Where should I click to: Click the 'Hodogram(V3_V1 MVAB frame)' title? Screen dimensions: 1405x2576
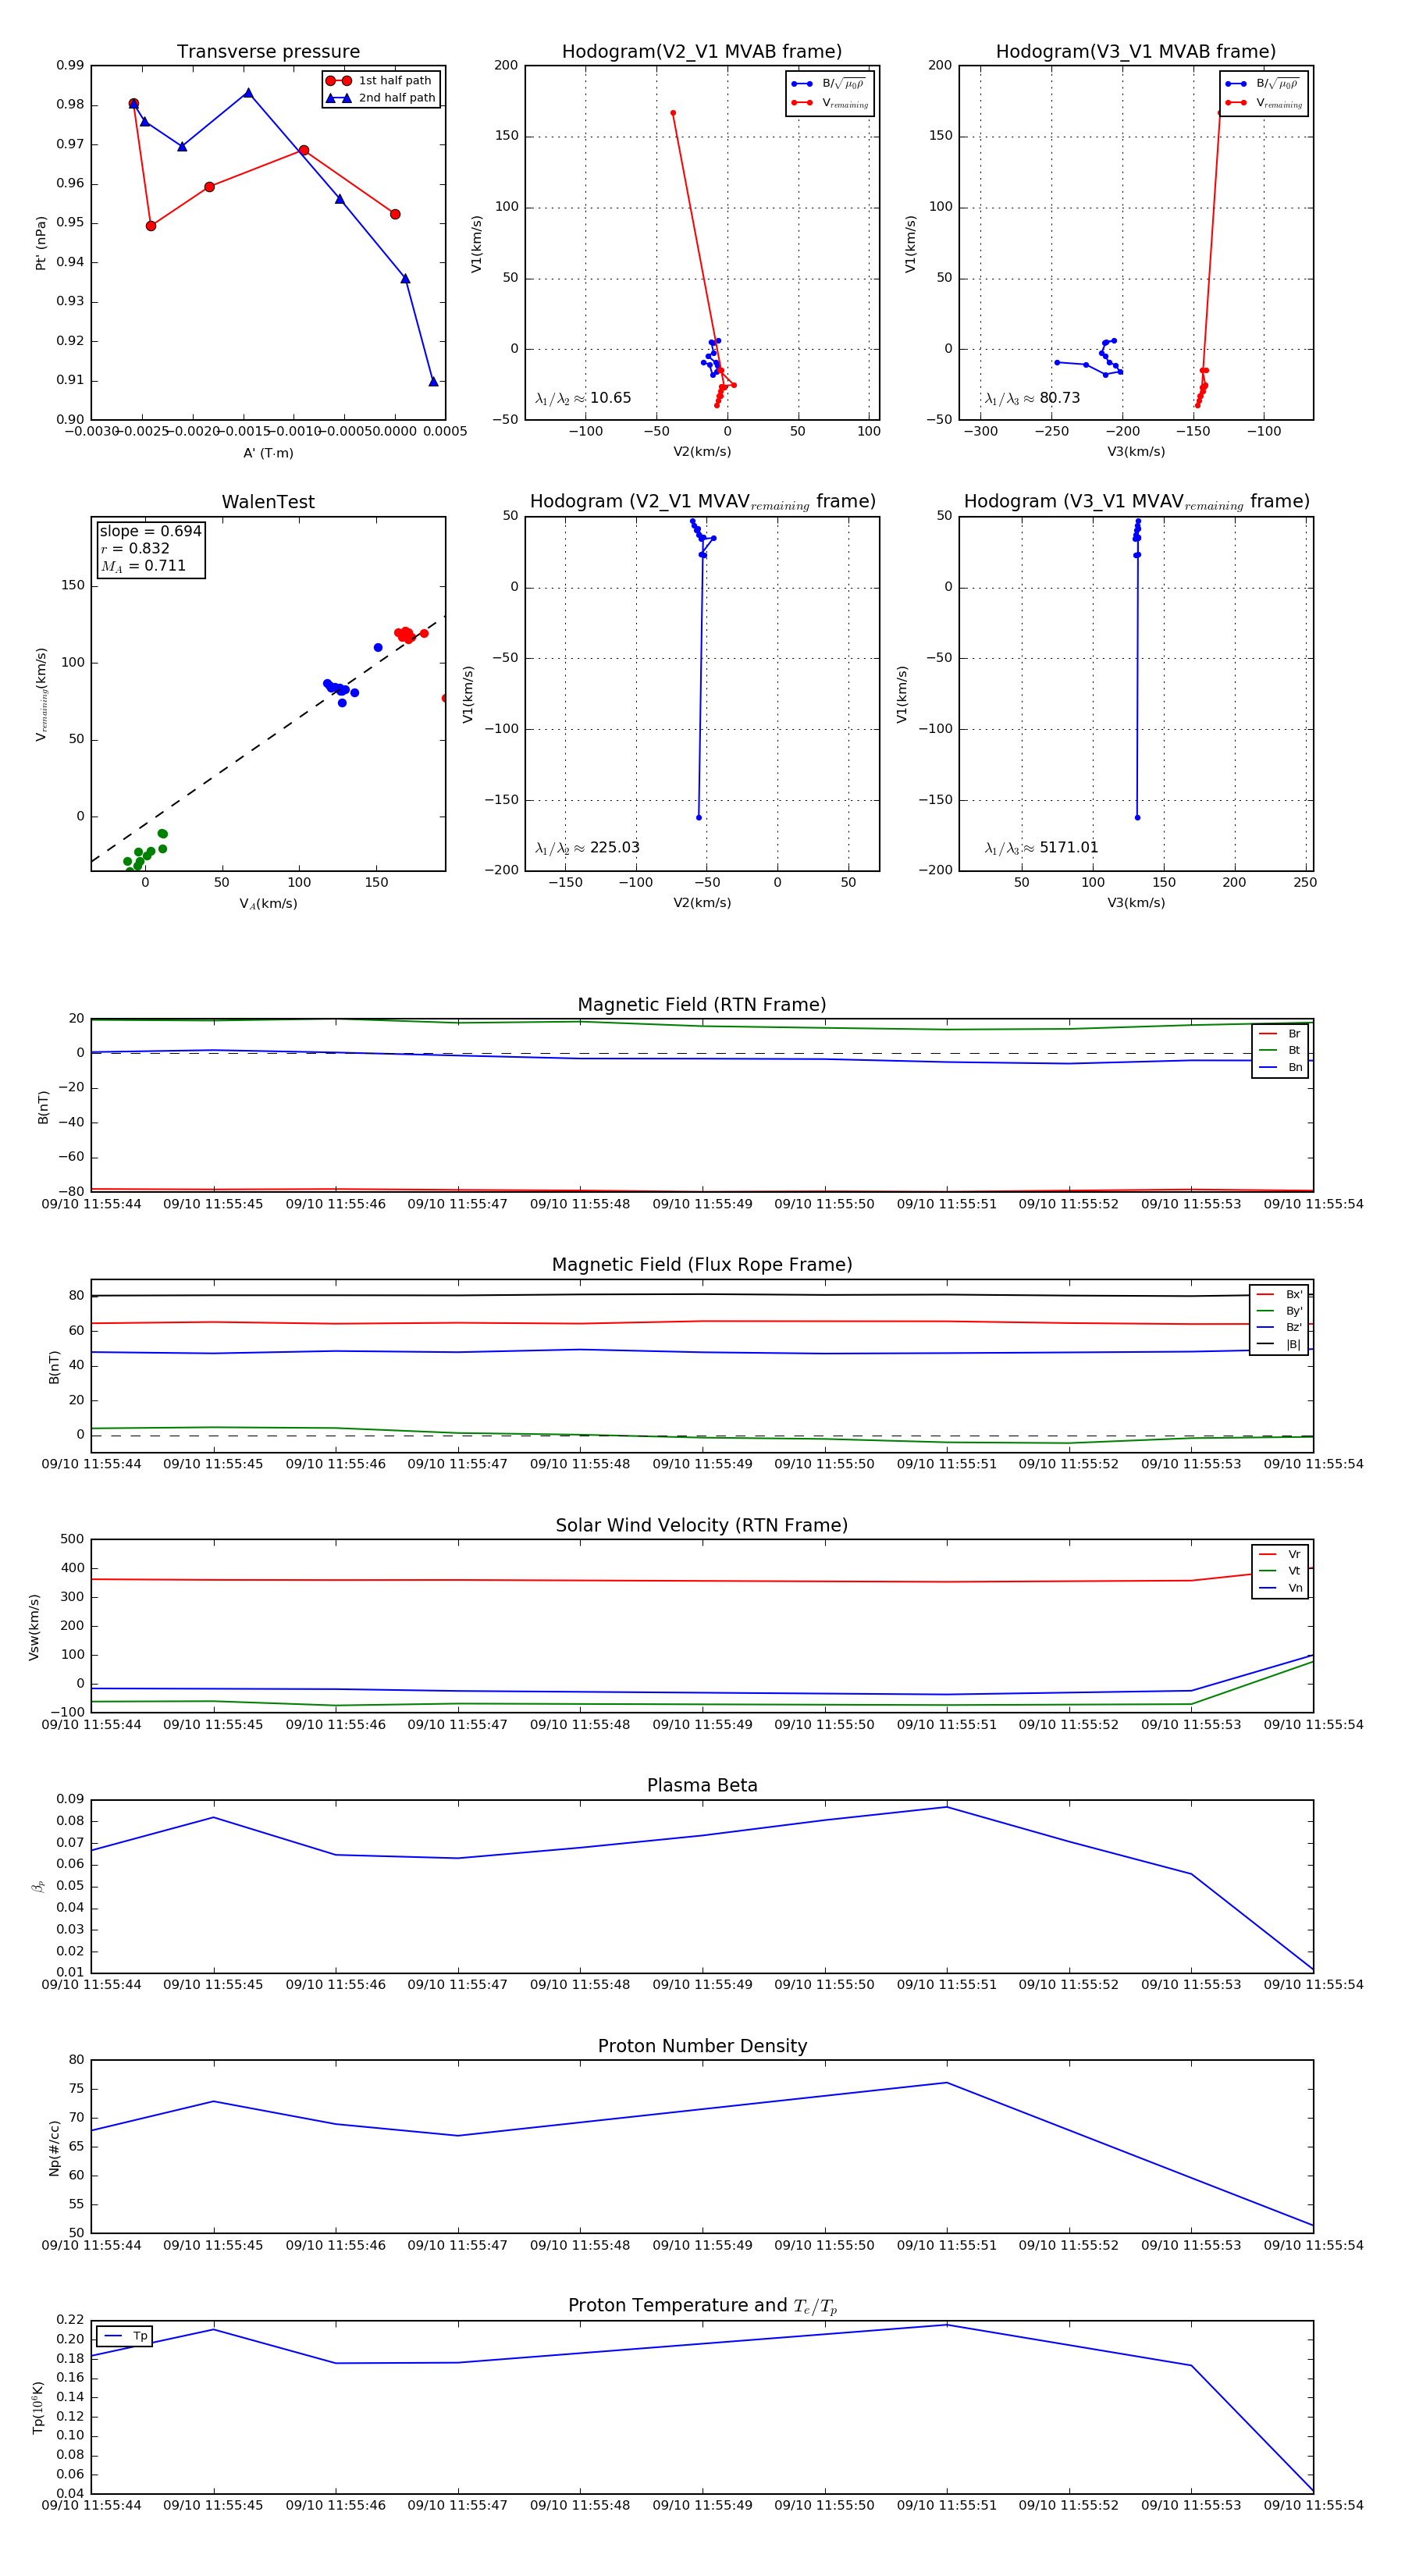point(1136,52)
